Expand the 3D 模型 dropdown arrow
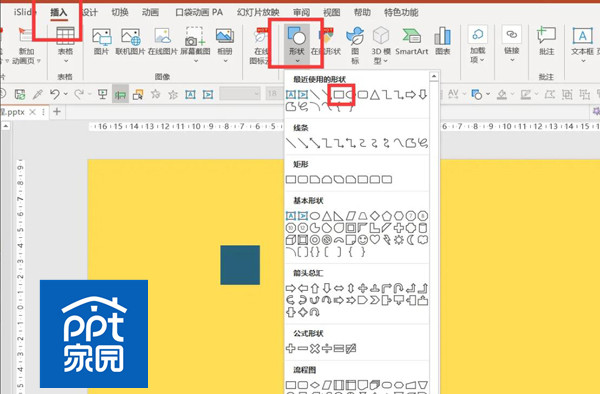Viewport: 600px width, 394px height. [x=385, y=60]
